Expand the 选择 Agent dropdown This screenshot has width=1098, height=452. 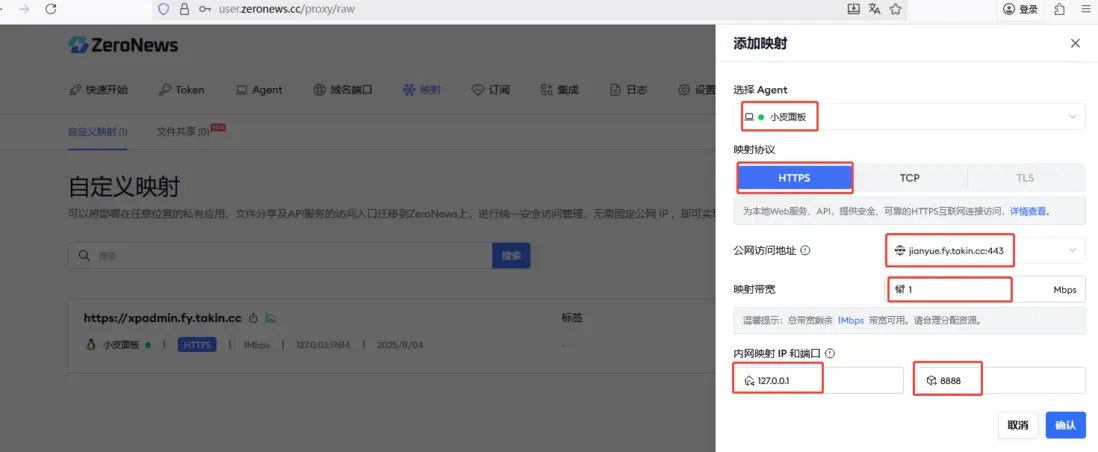[910, 116]
